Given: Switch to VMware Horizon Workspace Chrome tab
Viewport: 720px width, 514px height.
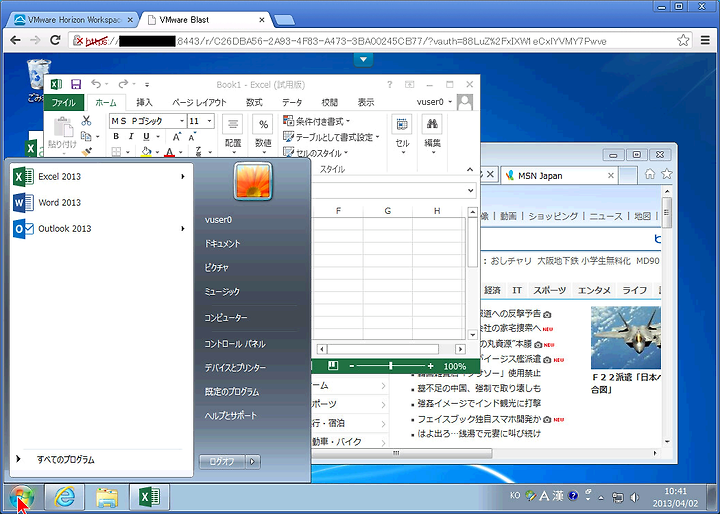Looking at the screenshot, I should pyautogui.click(x=73, y=20).
